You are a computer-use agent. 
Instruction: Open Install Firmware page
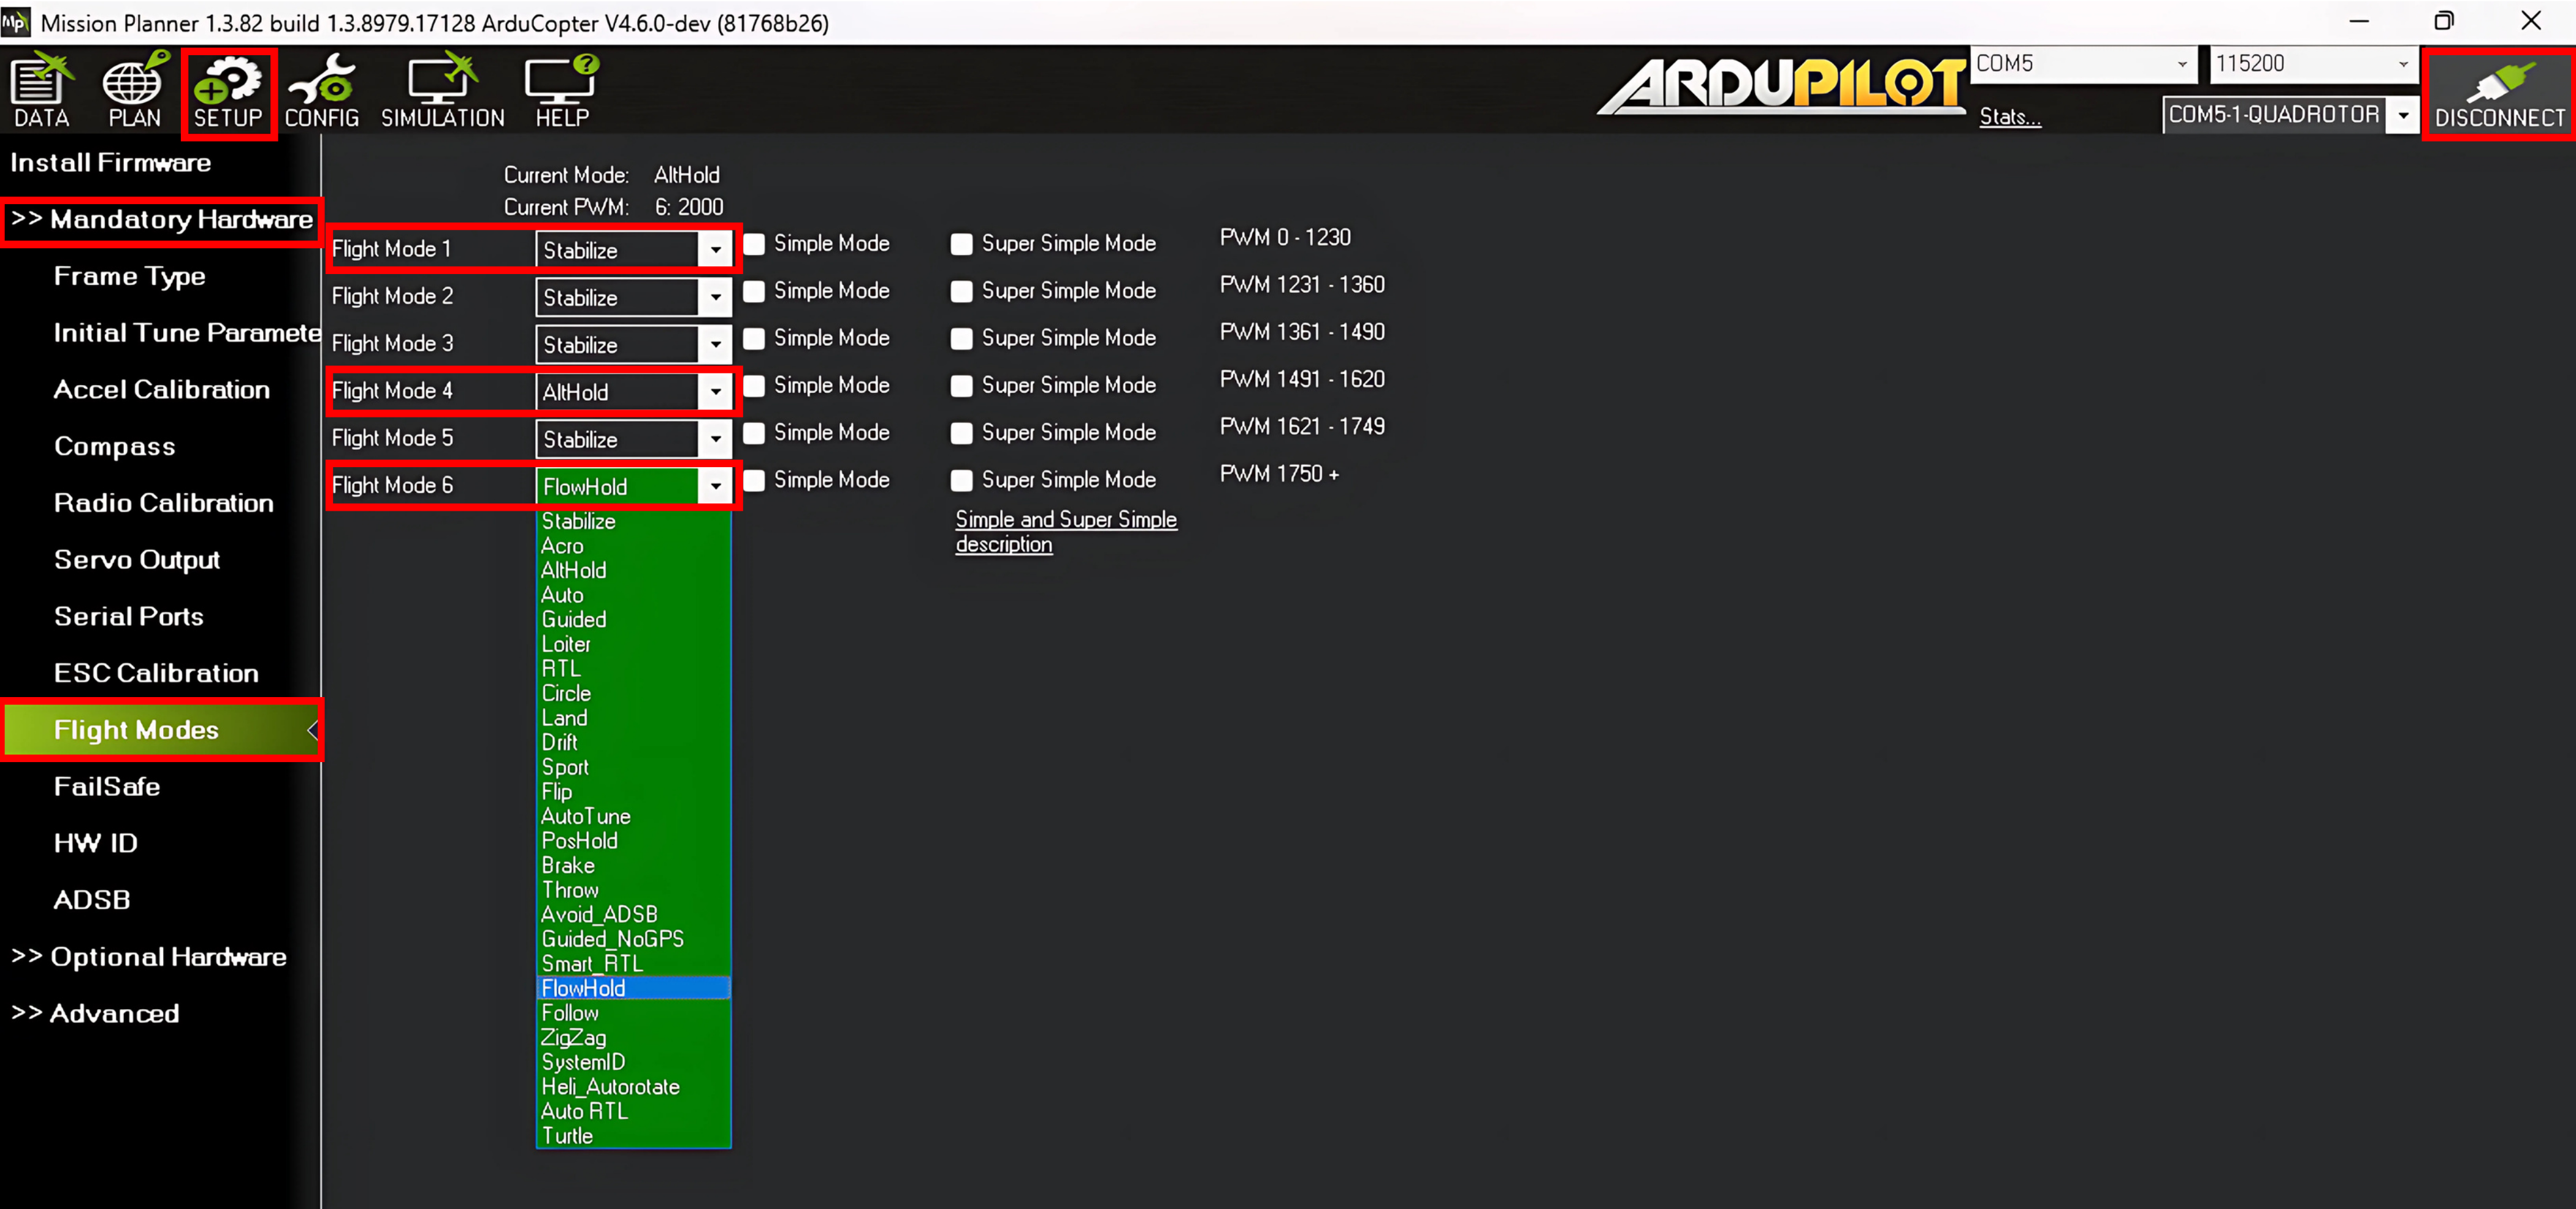coord(111,163)
